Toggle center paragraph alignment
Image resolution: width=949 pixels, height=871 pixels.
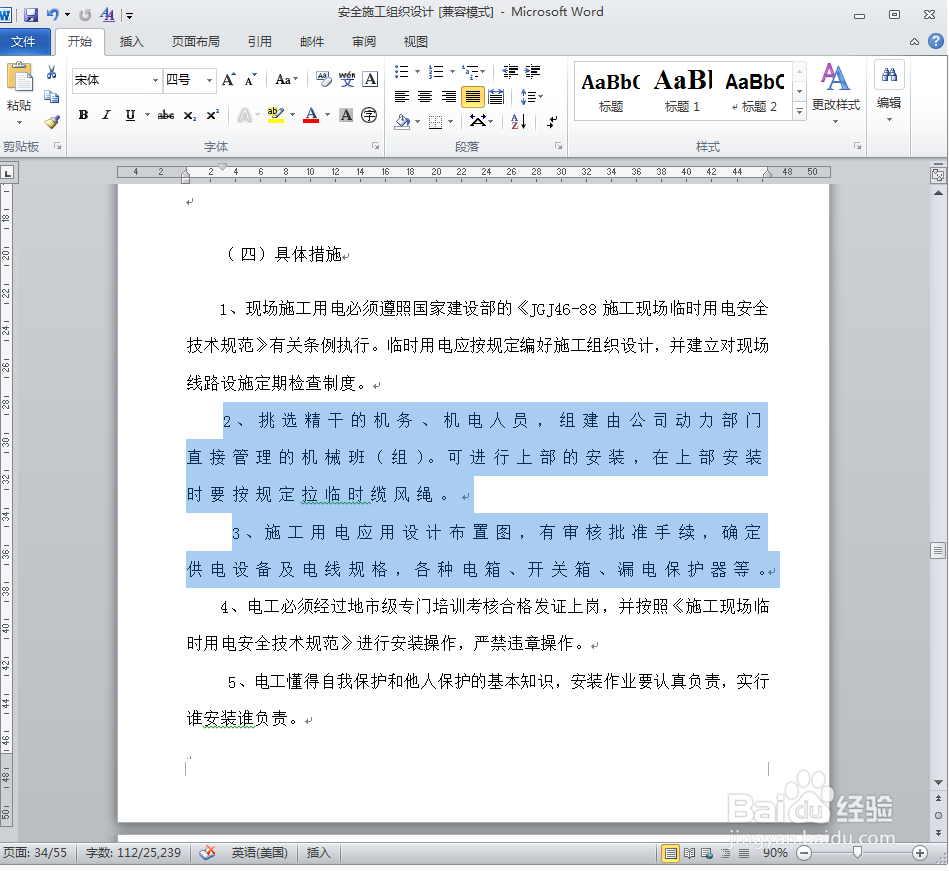click(423, 96)
